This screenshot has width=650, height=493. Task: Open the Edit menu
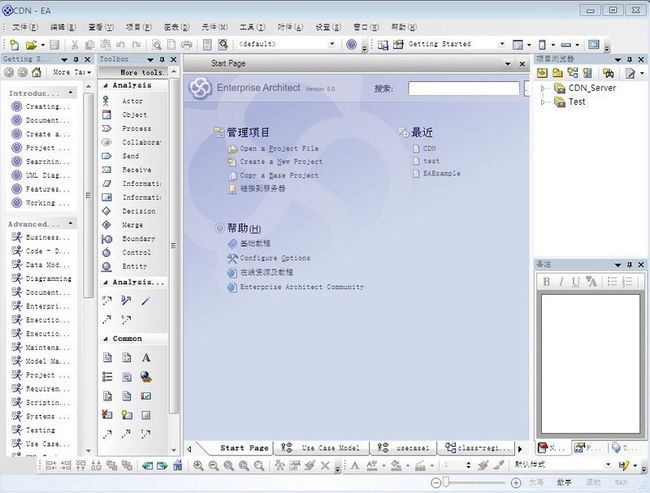pyautogui.click(x=63, y=27)
